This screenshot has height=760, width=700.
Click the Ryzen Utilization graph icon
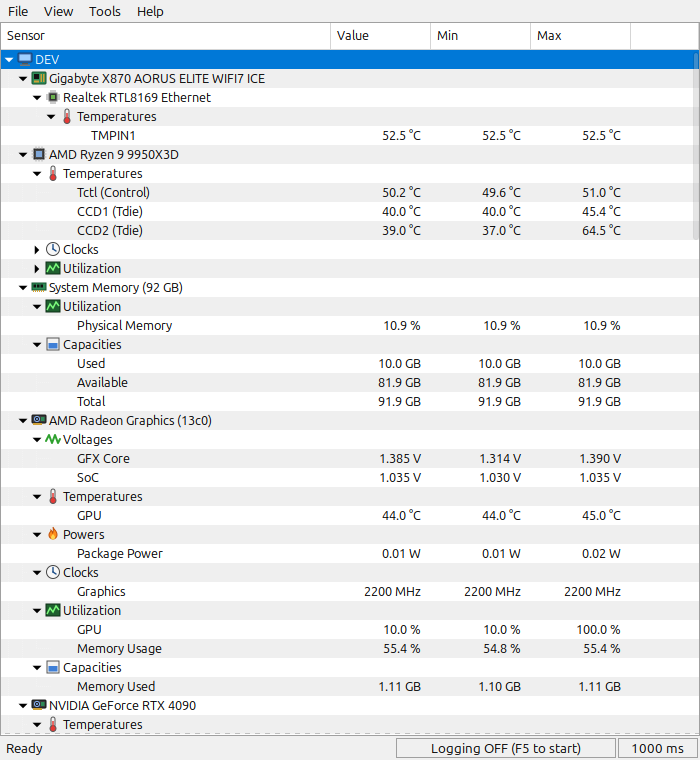(x=53, y=268)
